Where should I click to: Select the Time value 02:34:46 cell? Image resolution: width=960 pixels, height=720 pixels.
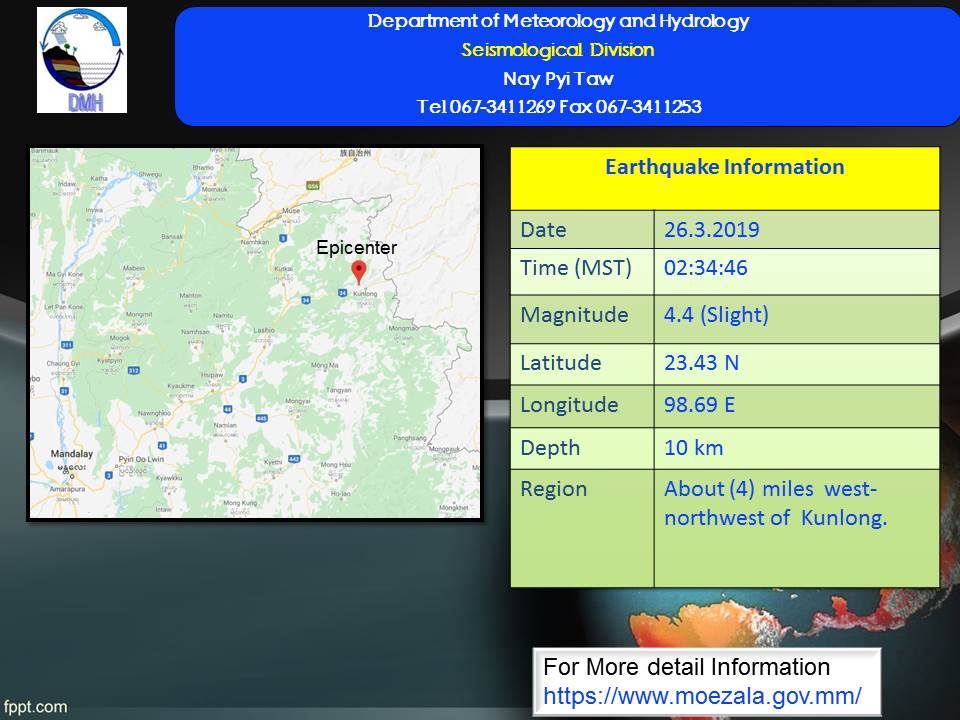[x=797, y=269]
